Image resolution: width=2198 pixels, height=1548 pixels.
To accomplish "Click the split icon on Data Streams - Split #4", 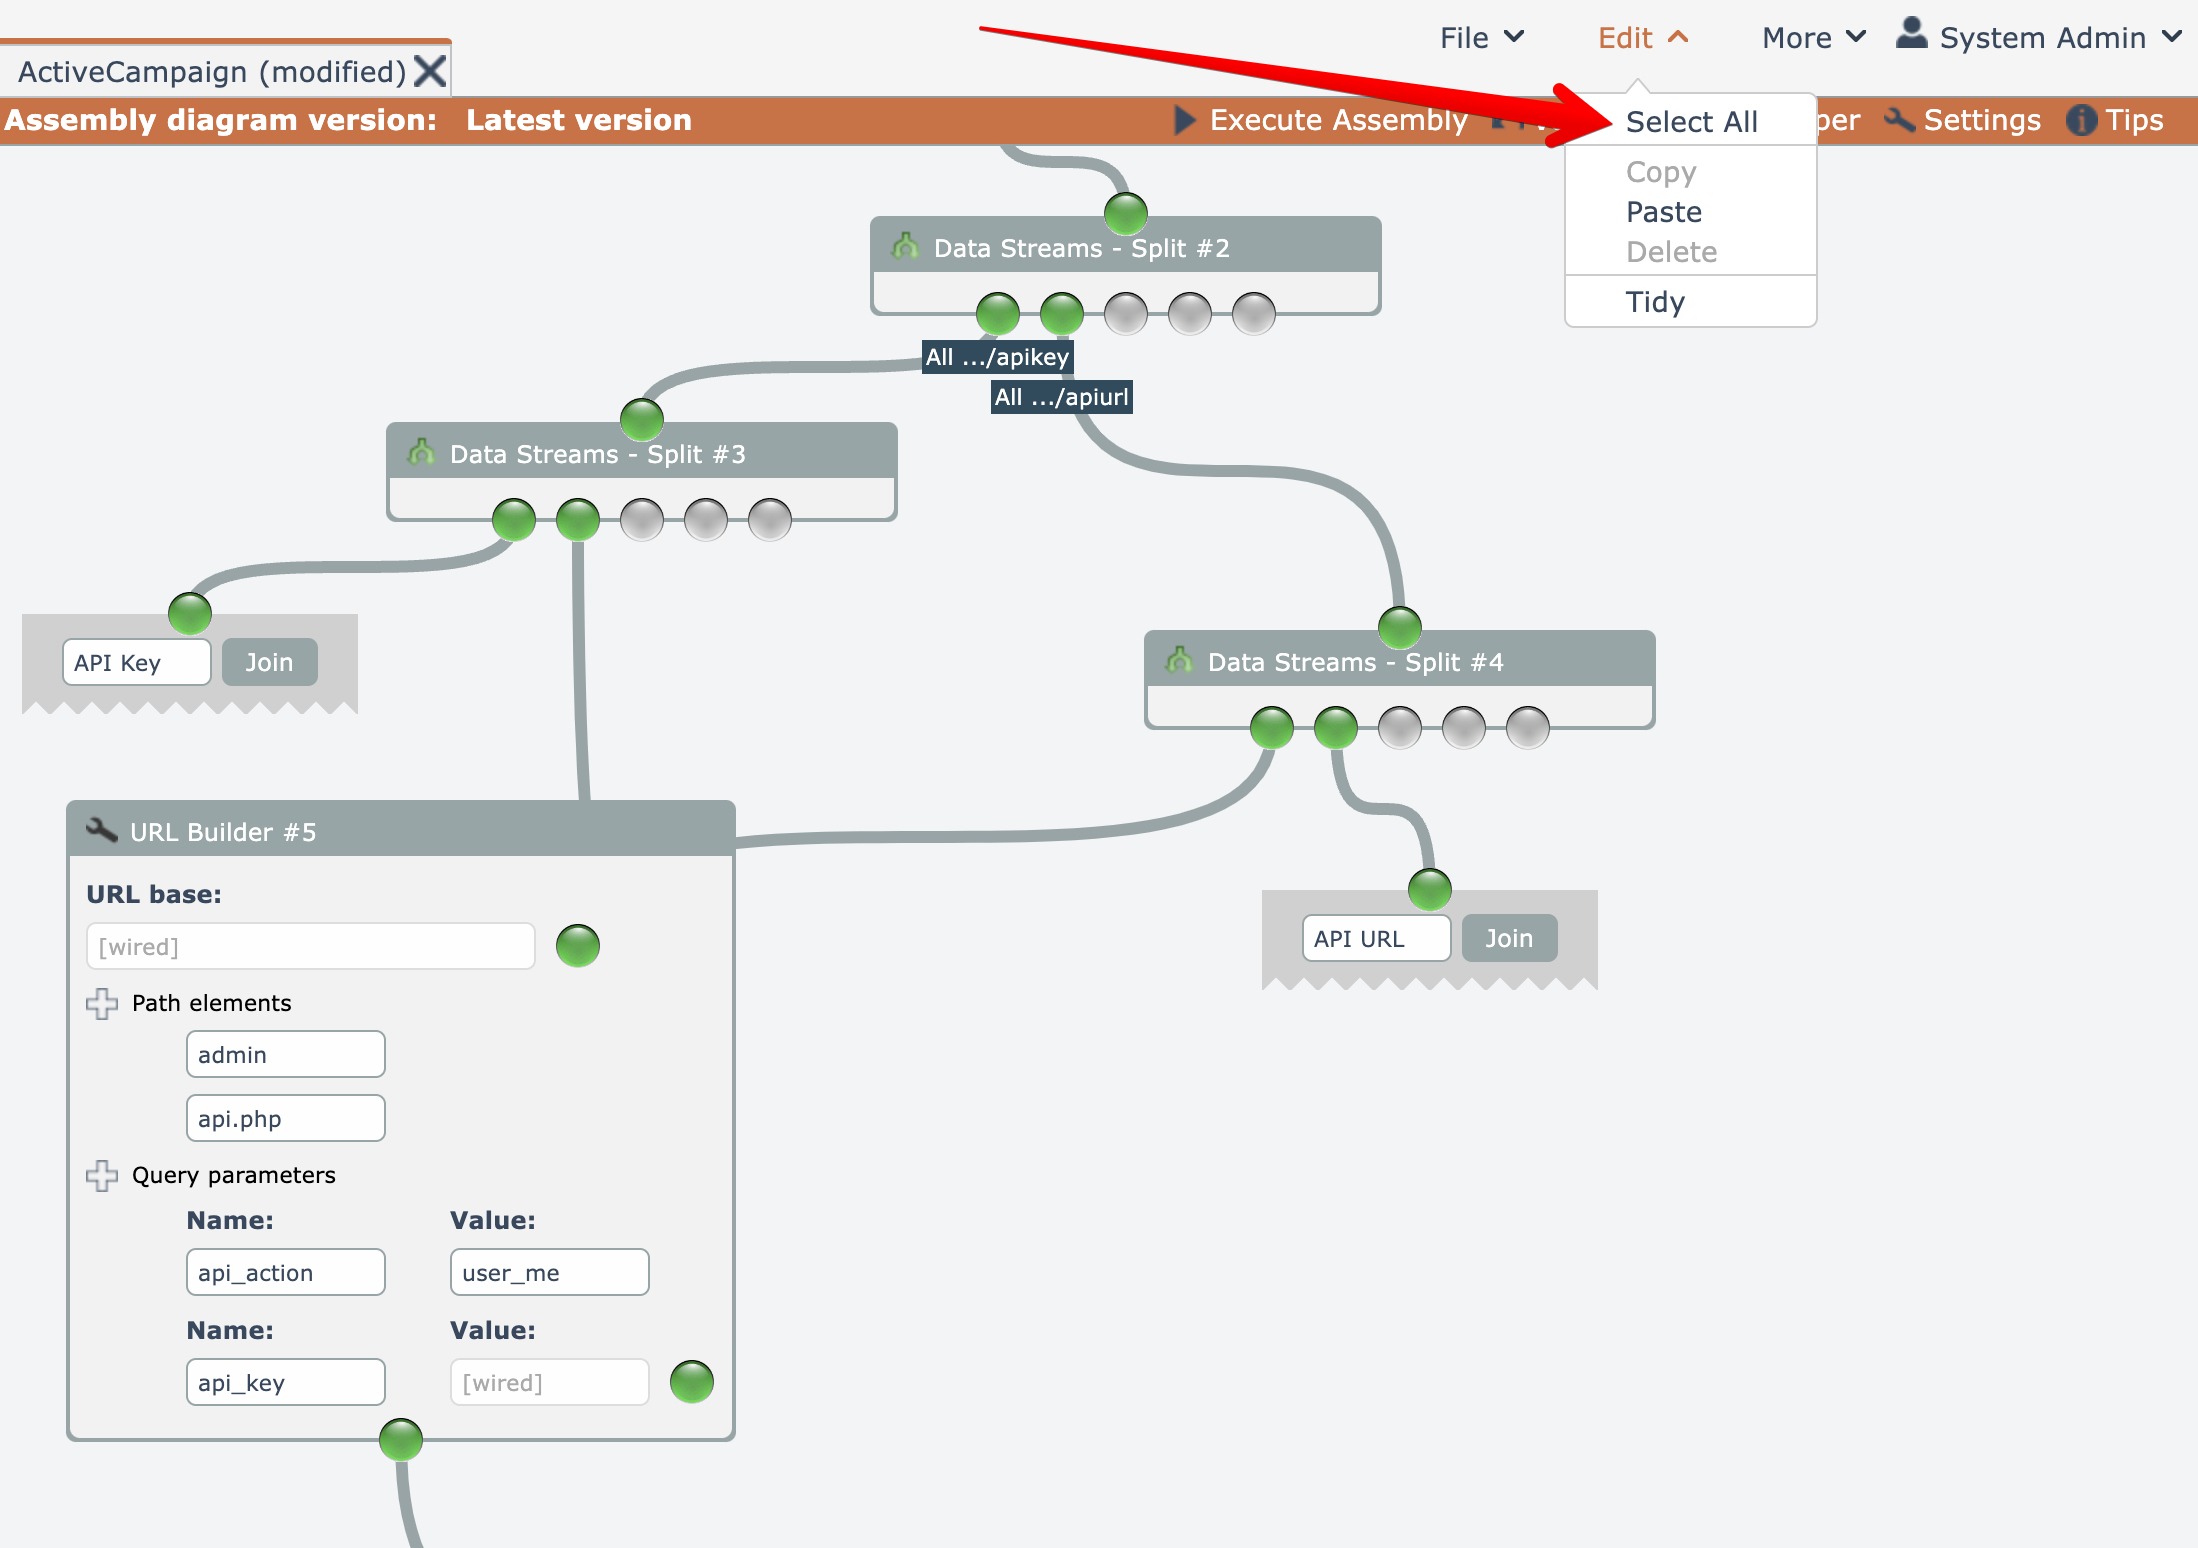I will (x=1180, y=660).
